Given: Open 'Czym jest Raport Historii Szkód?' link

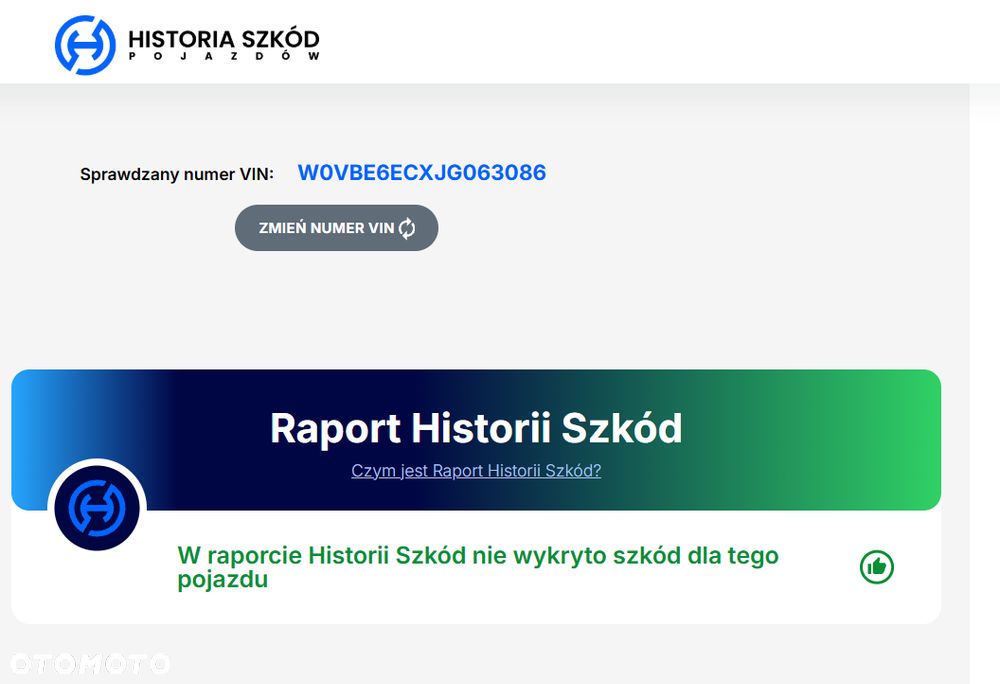Looking at the screenshot, I should coord(476,470).
